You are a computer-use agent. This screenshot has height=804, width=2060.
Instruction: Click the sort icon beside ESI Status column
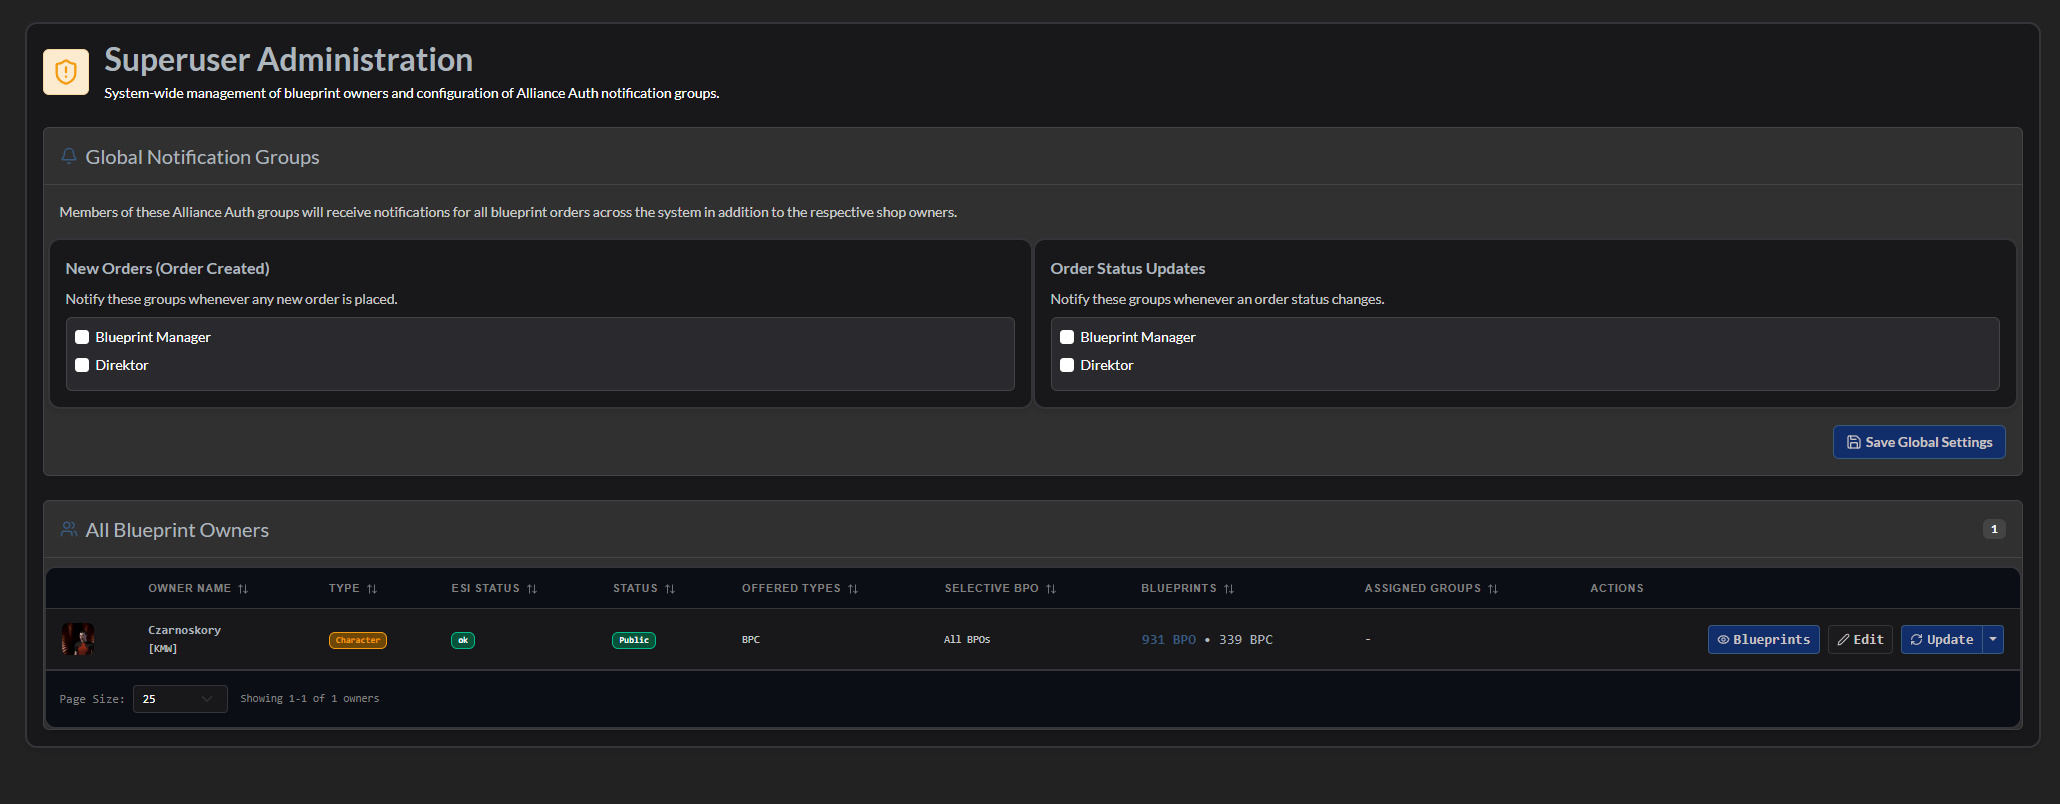pos(532,589)
